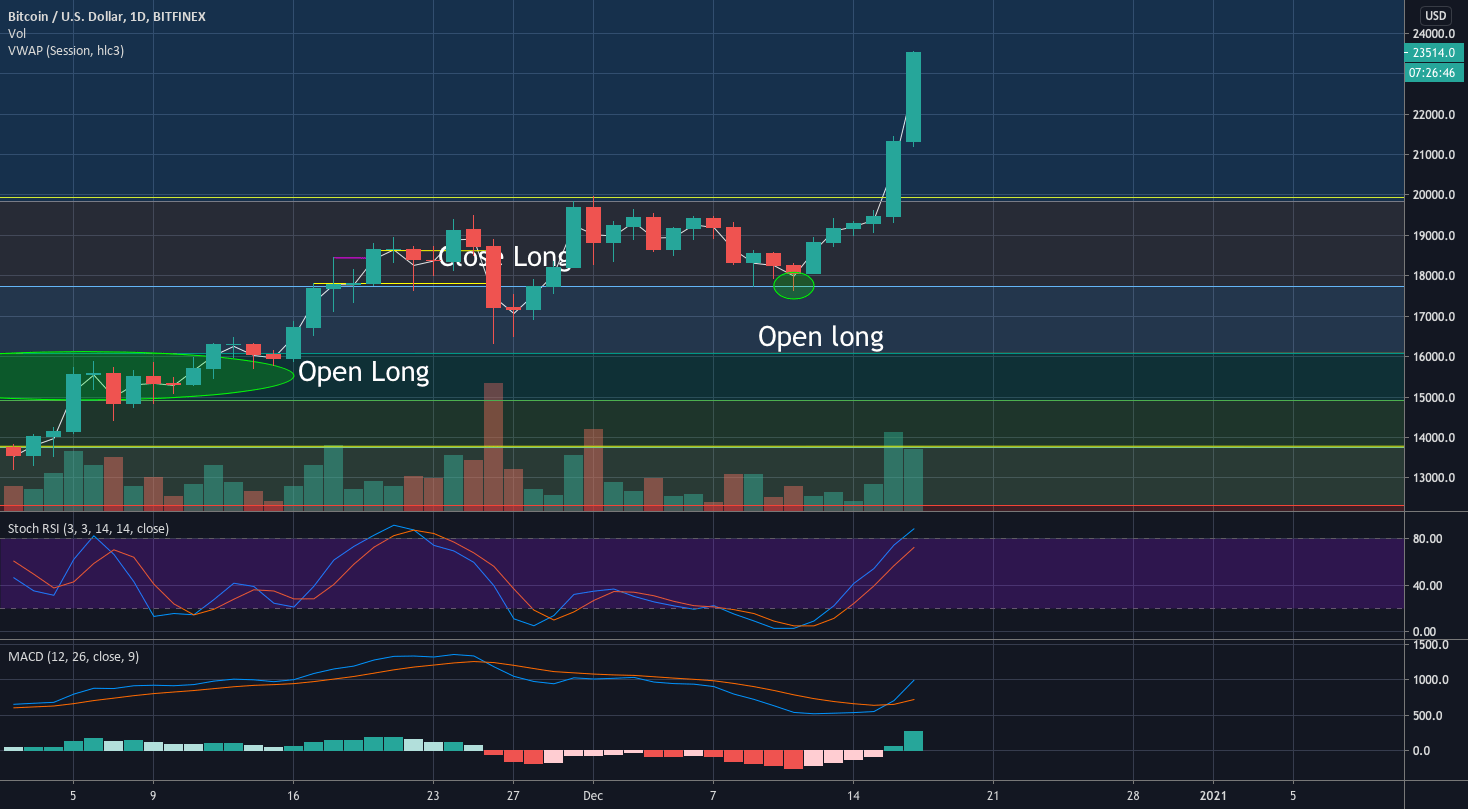Image resolution: width=1468 pixels, height=809 pixels.
Task: Click the Close Long annotation text
Action: point(504,256)
